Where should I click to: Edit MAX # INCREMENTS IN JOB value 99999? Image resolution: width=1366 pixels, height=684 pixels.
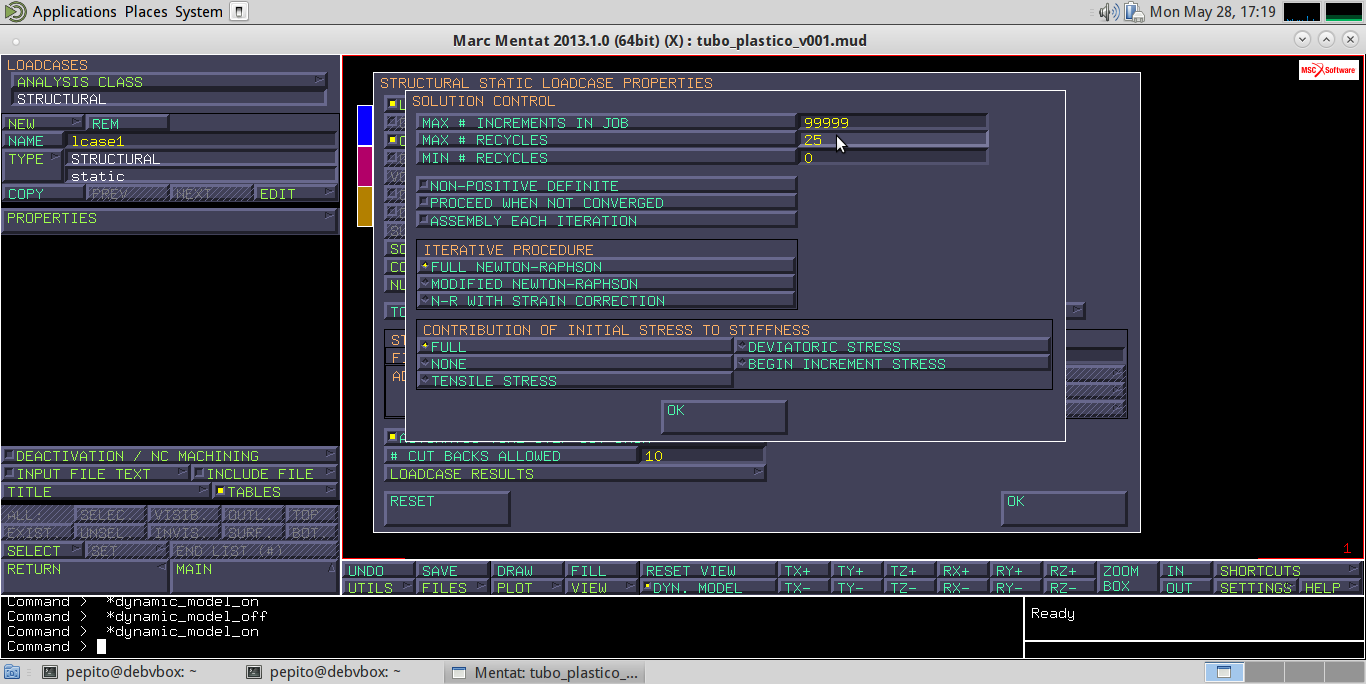(x=893, y=122)
